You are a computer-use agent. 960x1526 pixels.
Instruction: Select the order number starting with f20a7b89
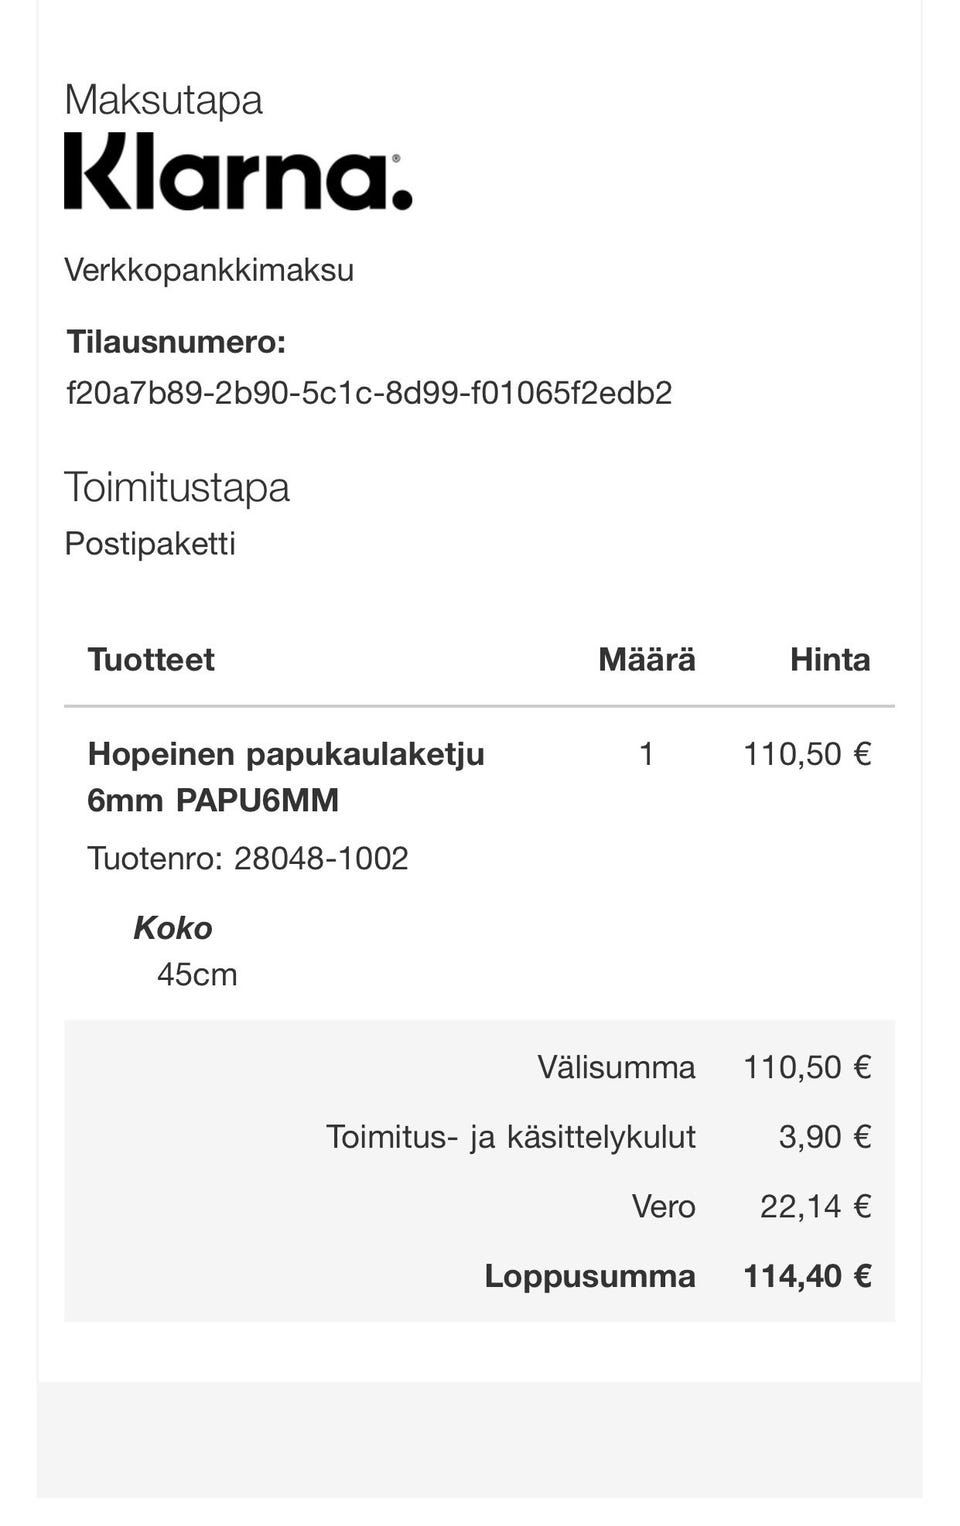point(369,392)
